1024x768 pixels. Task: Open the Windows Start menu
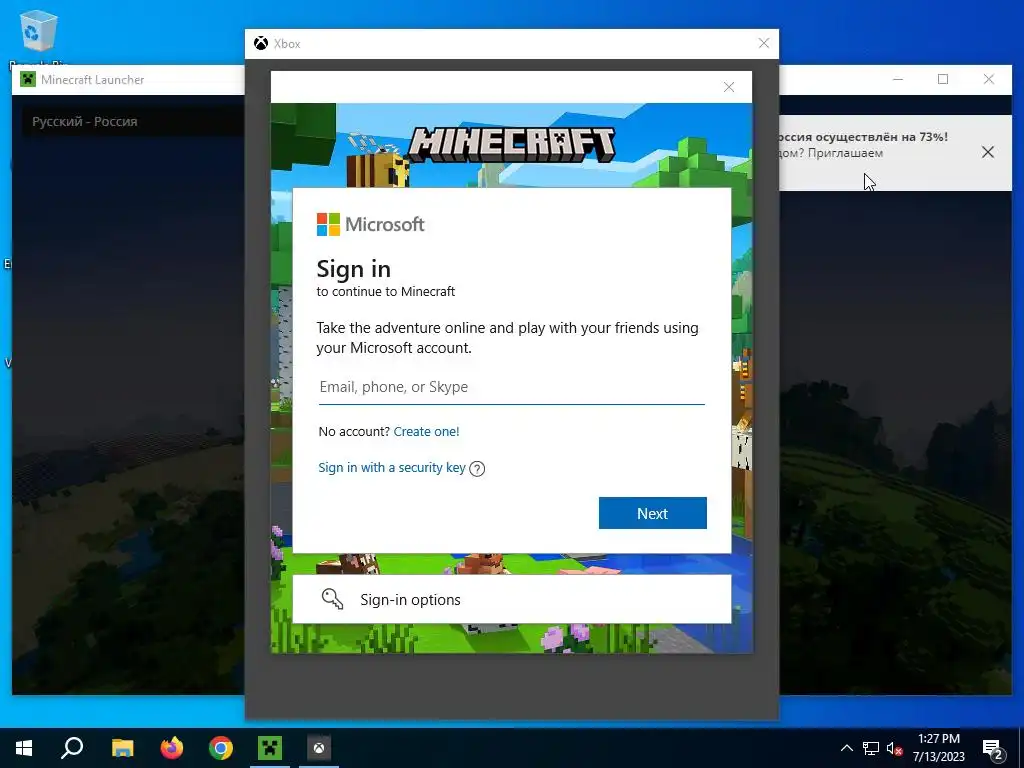tap(24, 748)
